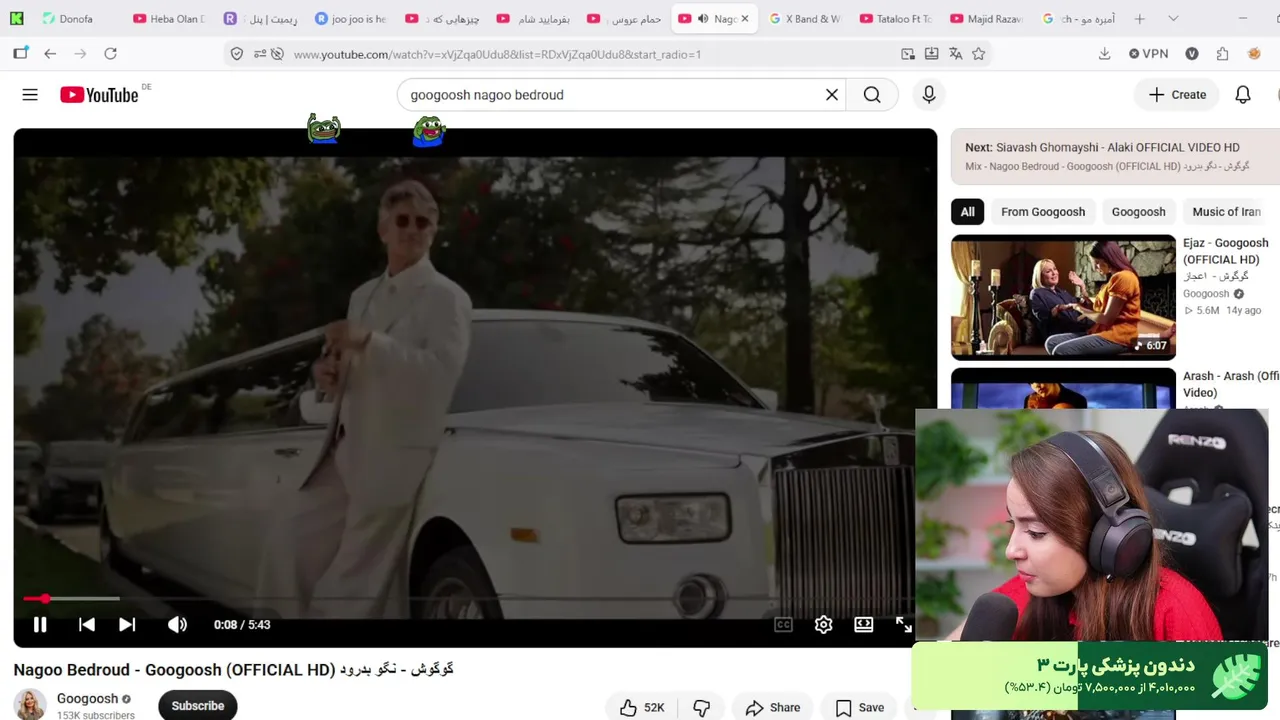The height and width of the screenshot is (720, 1280).
Task: Open the Googoosh channel avatar
Action: click(30, 704)
